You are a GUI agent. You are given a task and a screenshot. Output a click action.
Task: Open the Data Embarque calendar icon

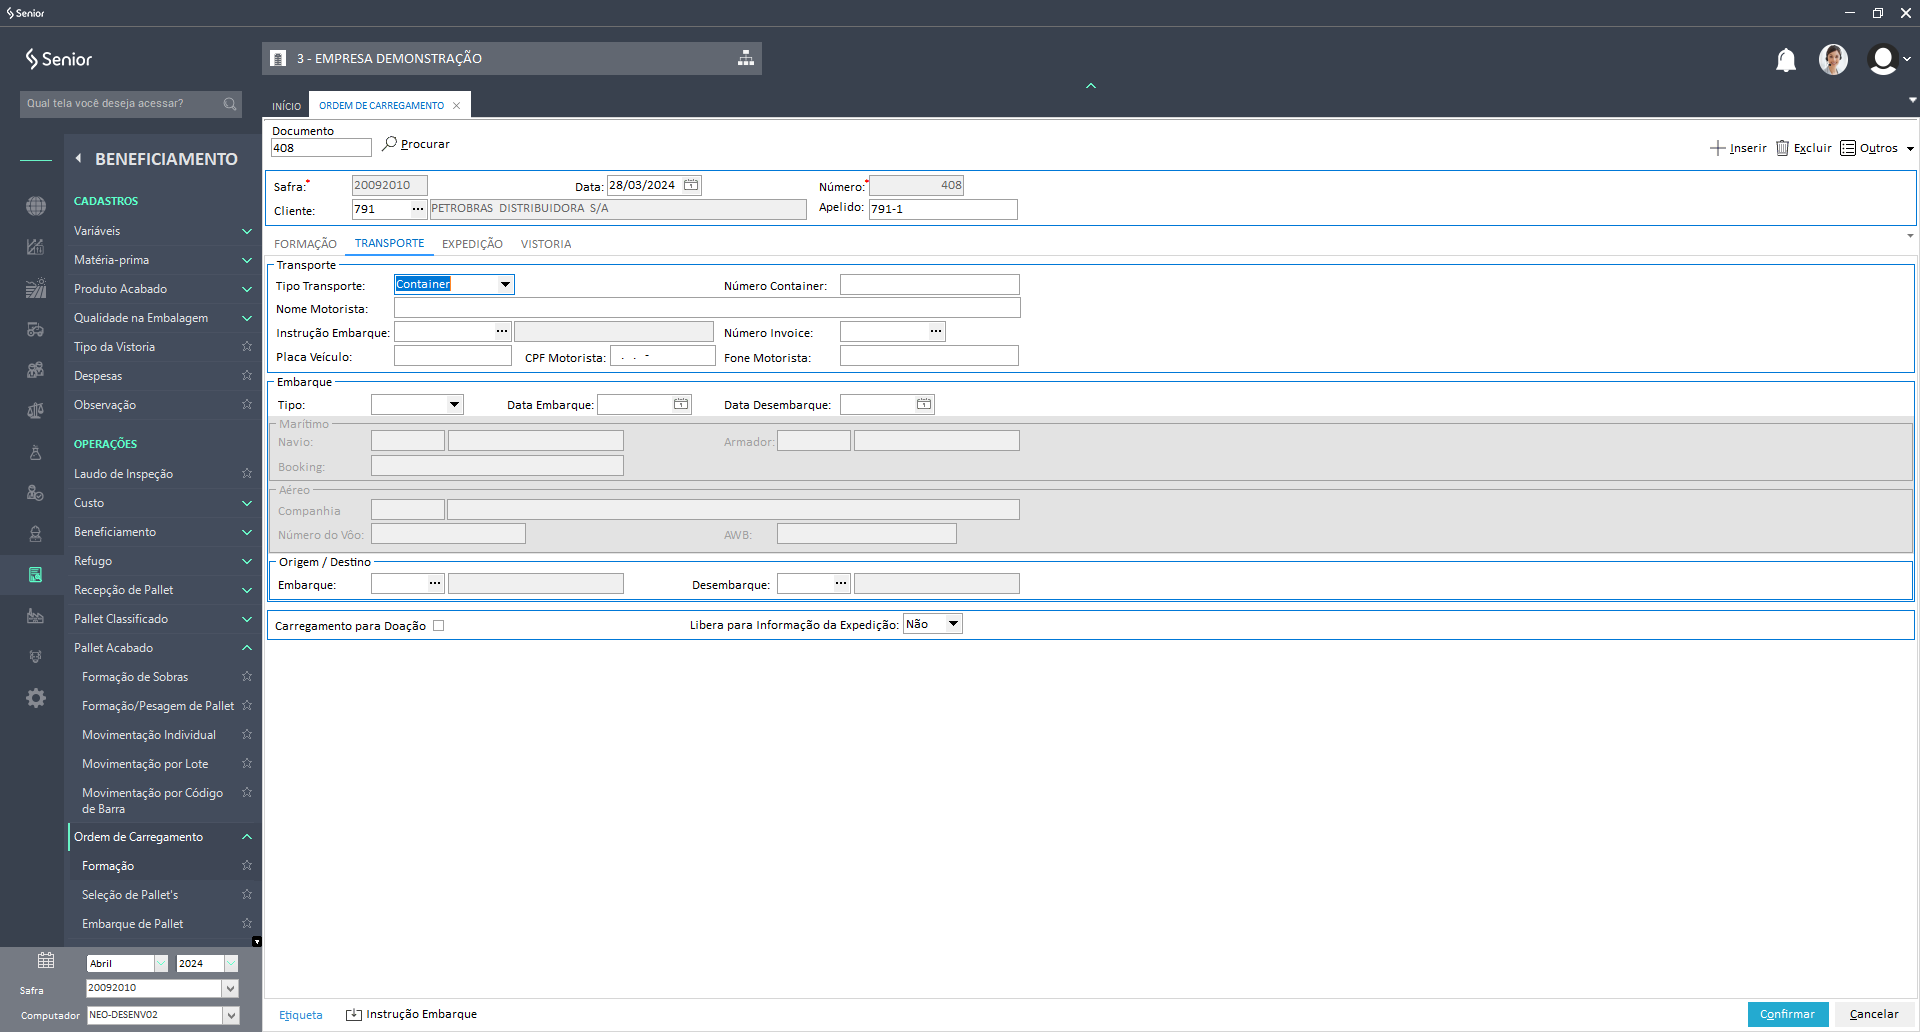point(681,404)
